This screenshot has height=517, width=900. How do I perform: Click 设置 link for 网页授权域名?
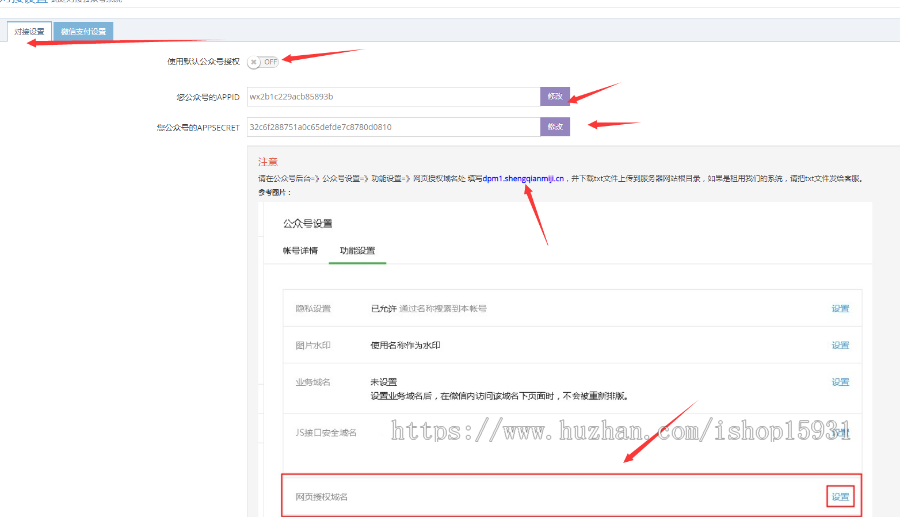coord(840,497)
